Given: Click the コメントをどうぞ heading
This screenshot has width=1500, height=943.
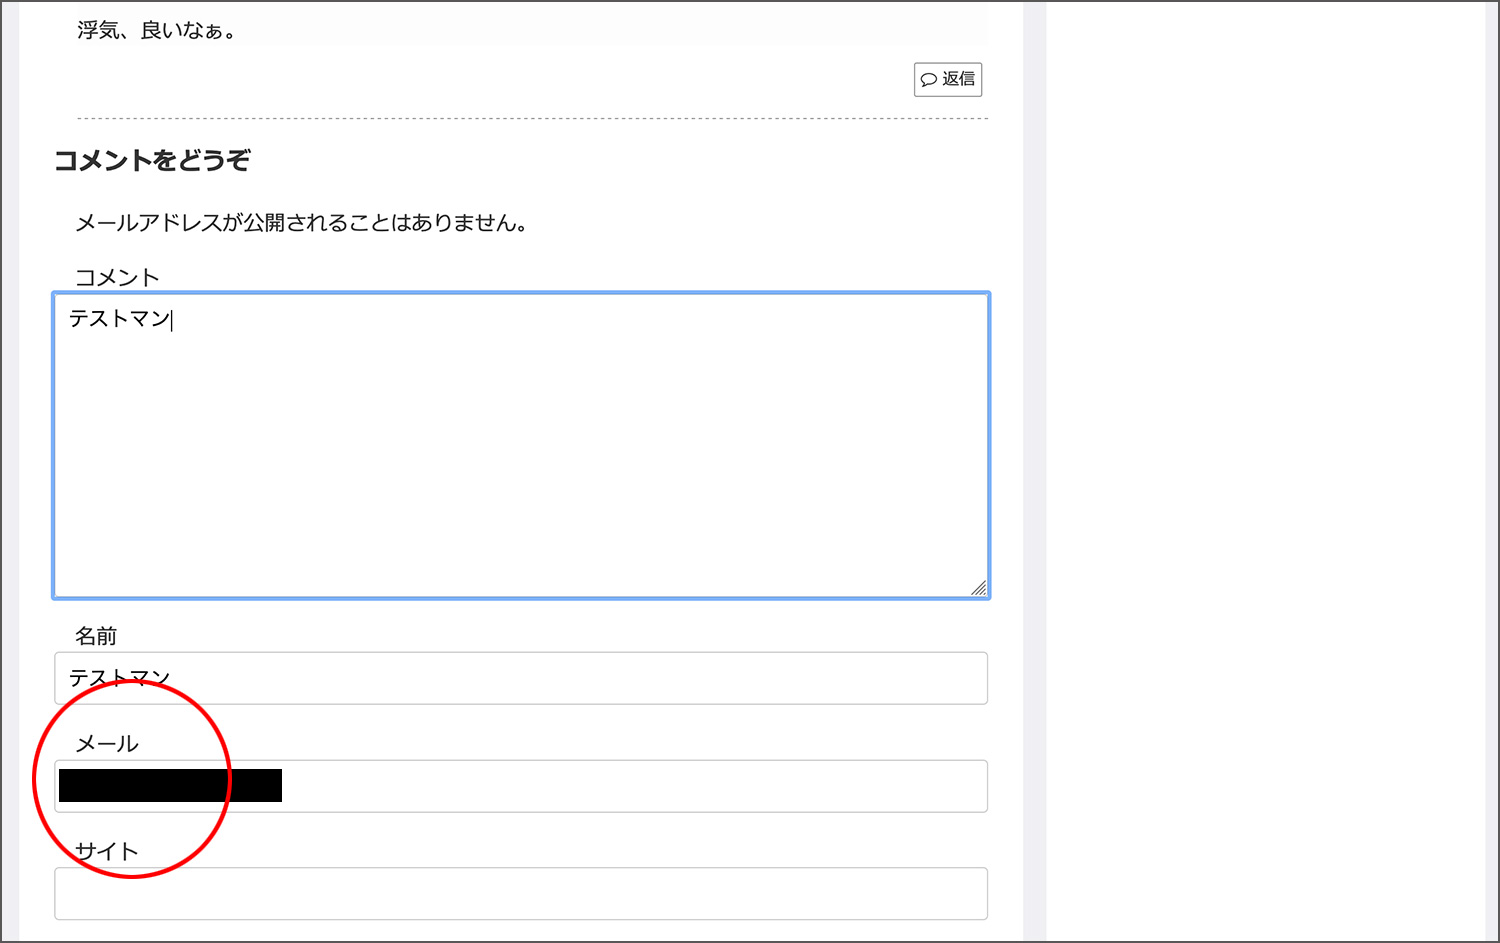Looking at the screenshot, I should click(152, 160).
